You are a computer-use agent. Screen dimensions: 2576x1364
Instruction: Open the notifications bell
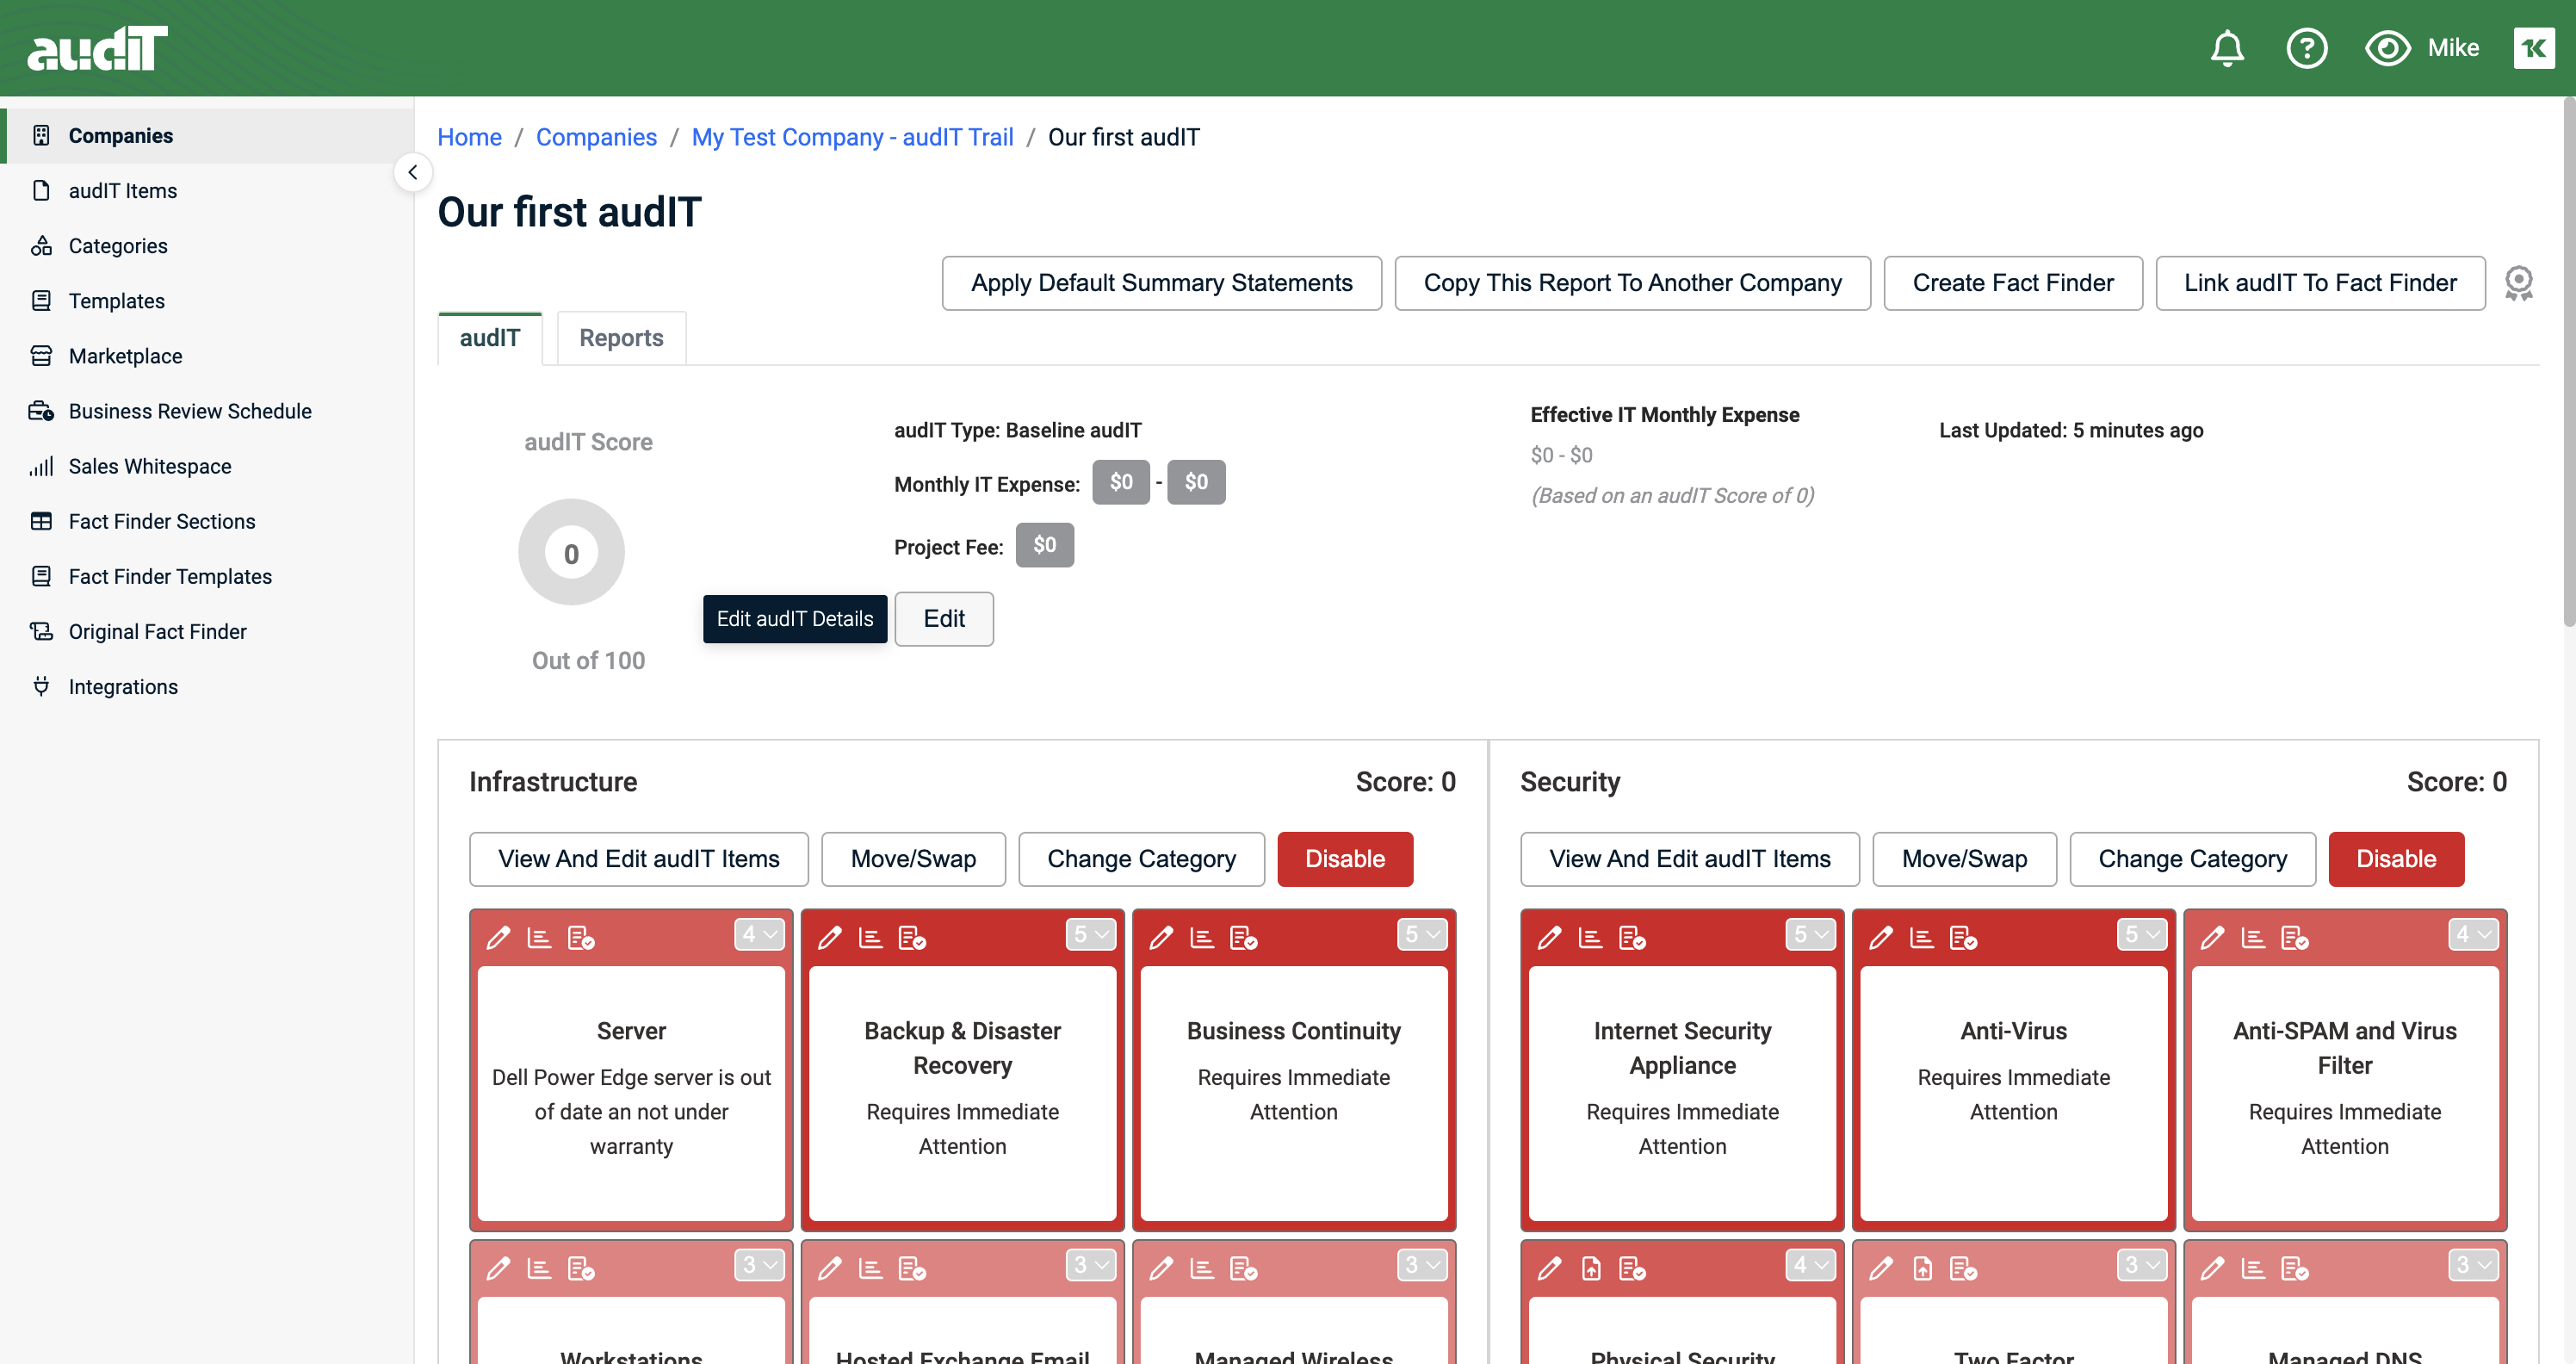(x=2226, y=48)
